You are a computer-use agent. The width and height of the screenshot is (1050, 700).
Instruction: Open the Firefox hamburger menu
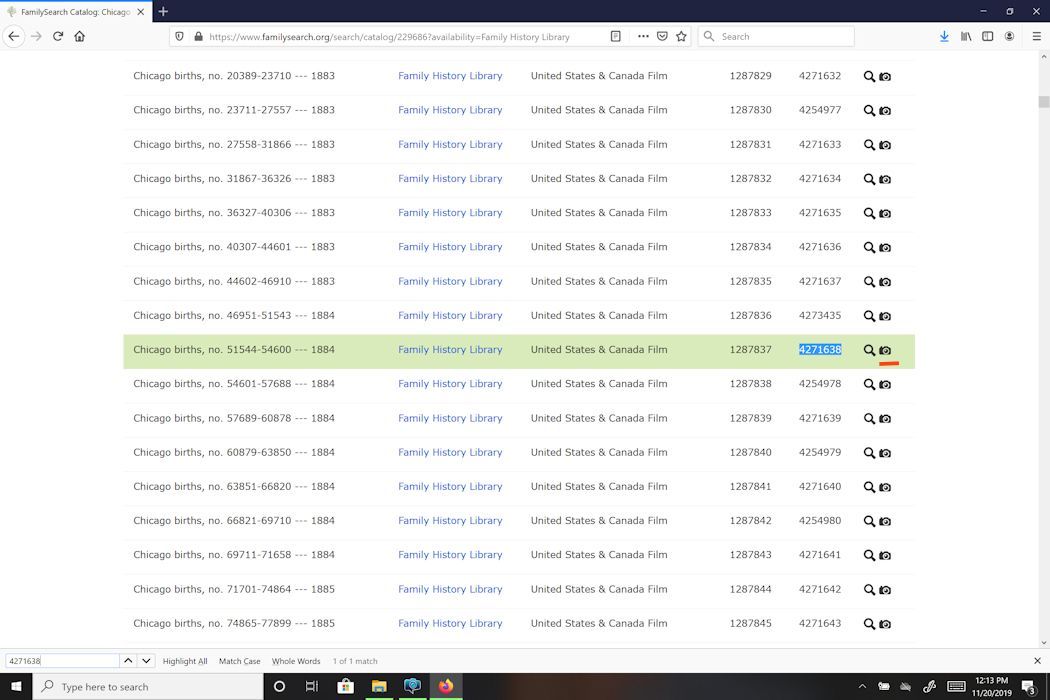tap(1036, 36)
